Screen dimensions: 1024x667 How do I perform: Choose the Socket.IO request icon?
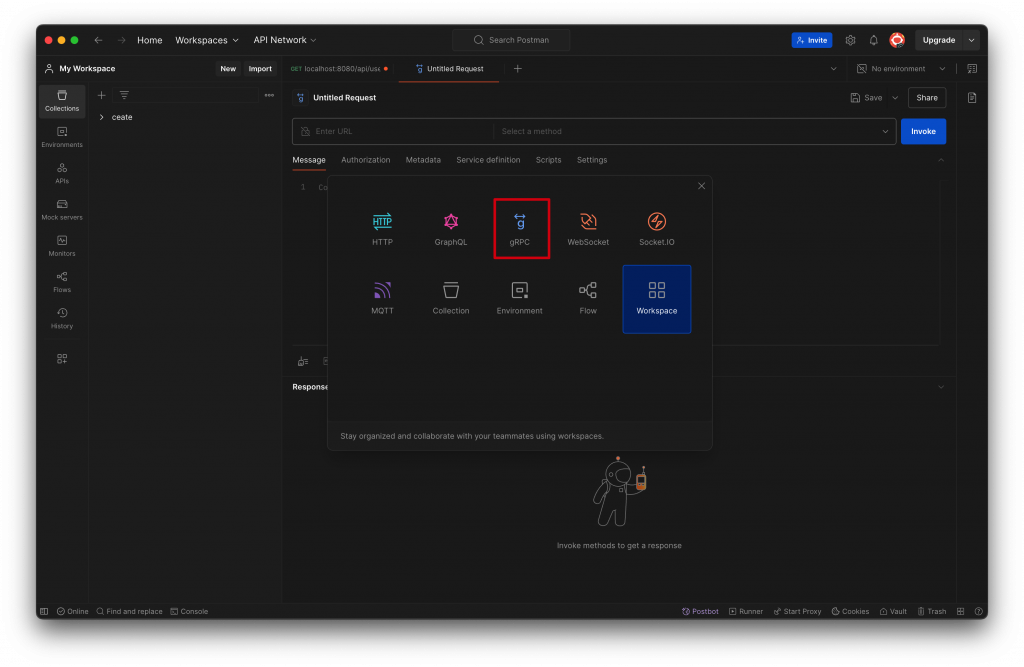[656, 229]
